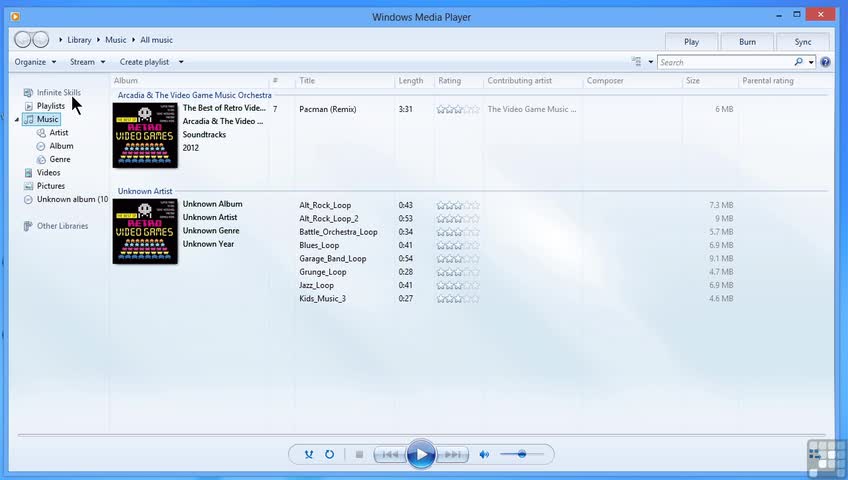
Task: Open the Stream dropdown menu
Action: click(87, 62)
